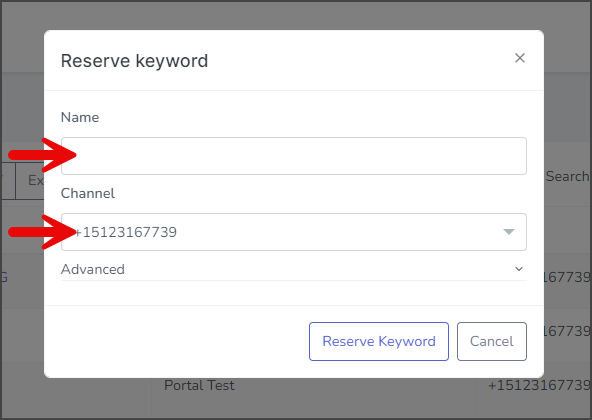Select the Portal Test table cell
Viewport: 592px width, 420px height.
(x=199, y=385)
